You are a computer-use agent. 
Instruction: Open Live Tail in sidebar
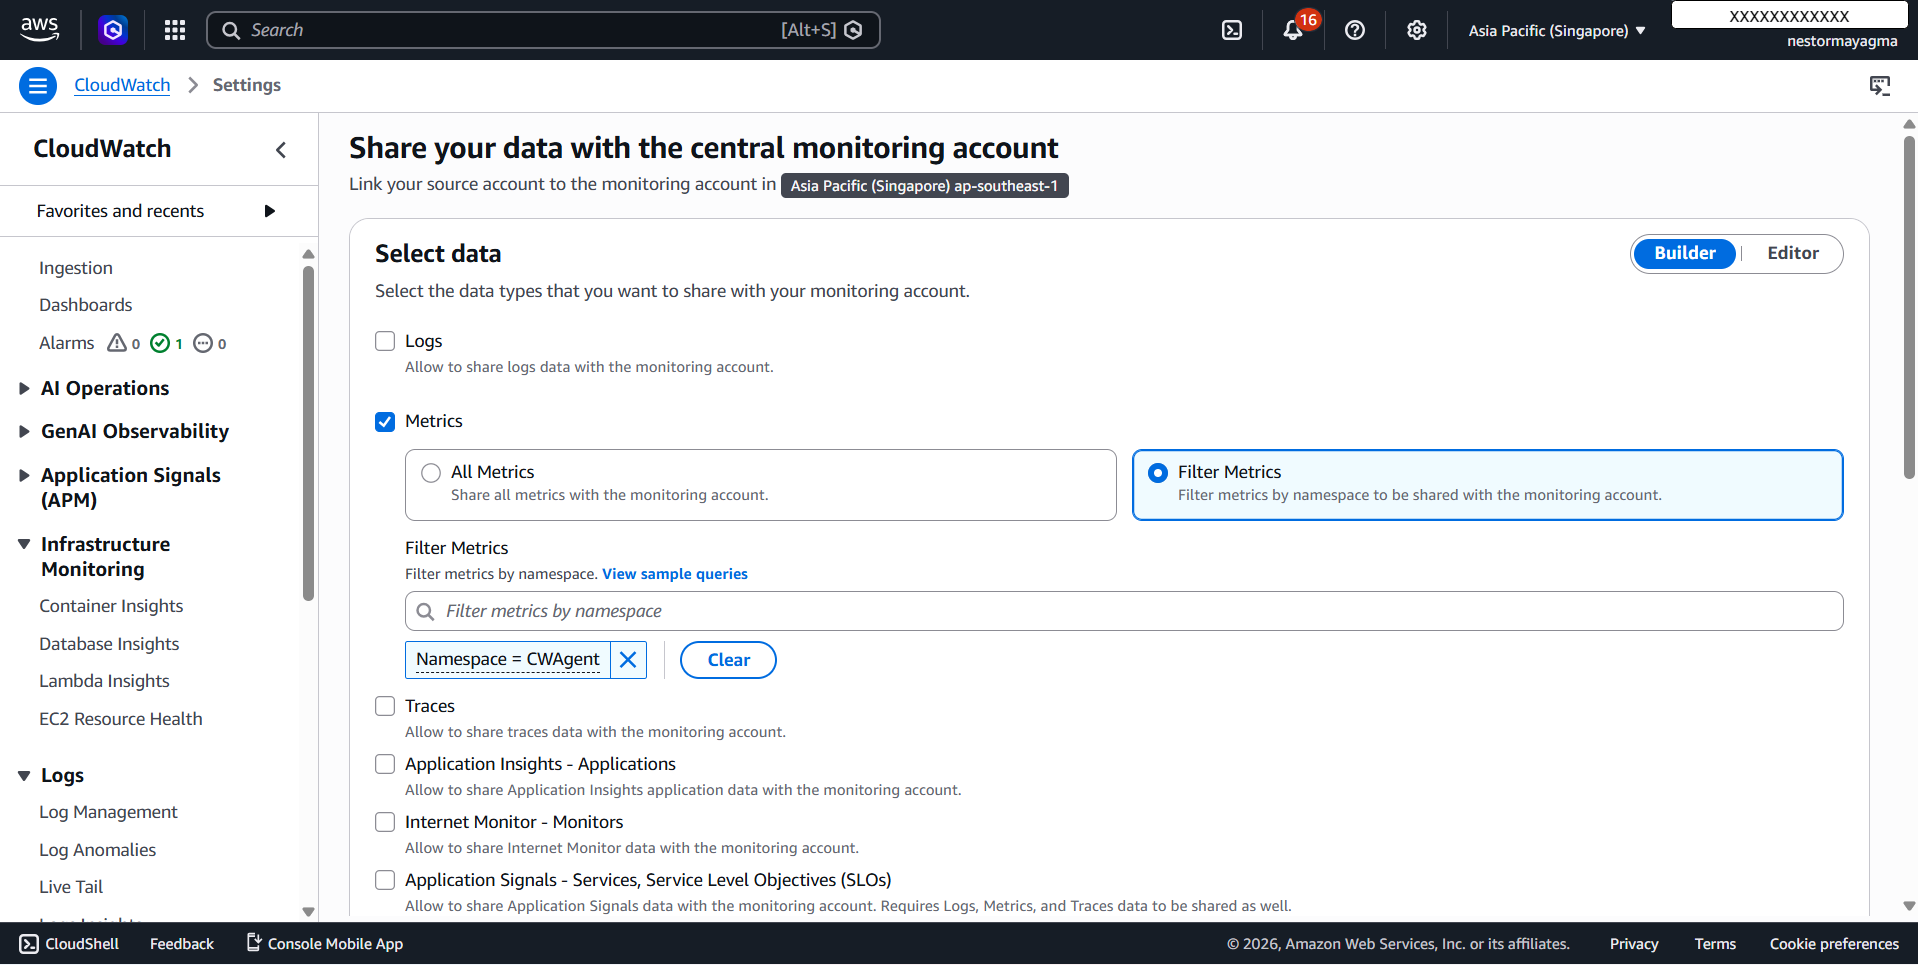[x=71, y=887]
